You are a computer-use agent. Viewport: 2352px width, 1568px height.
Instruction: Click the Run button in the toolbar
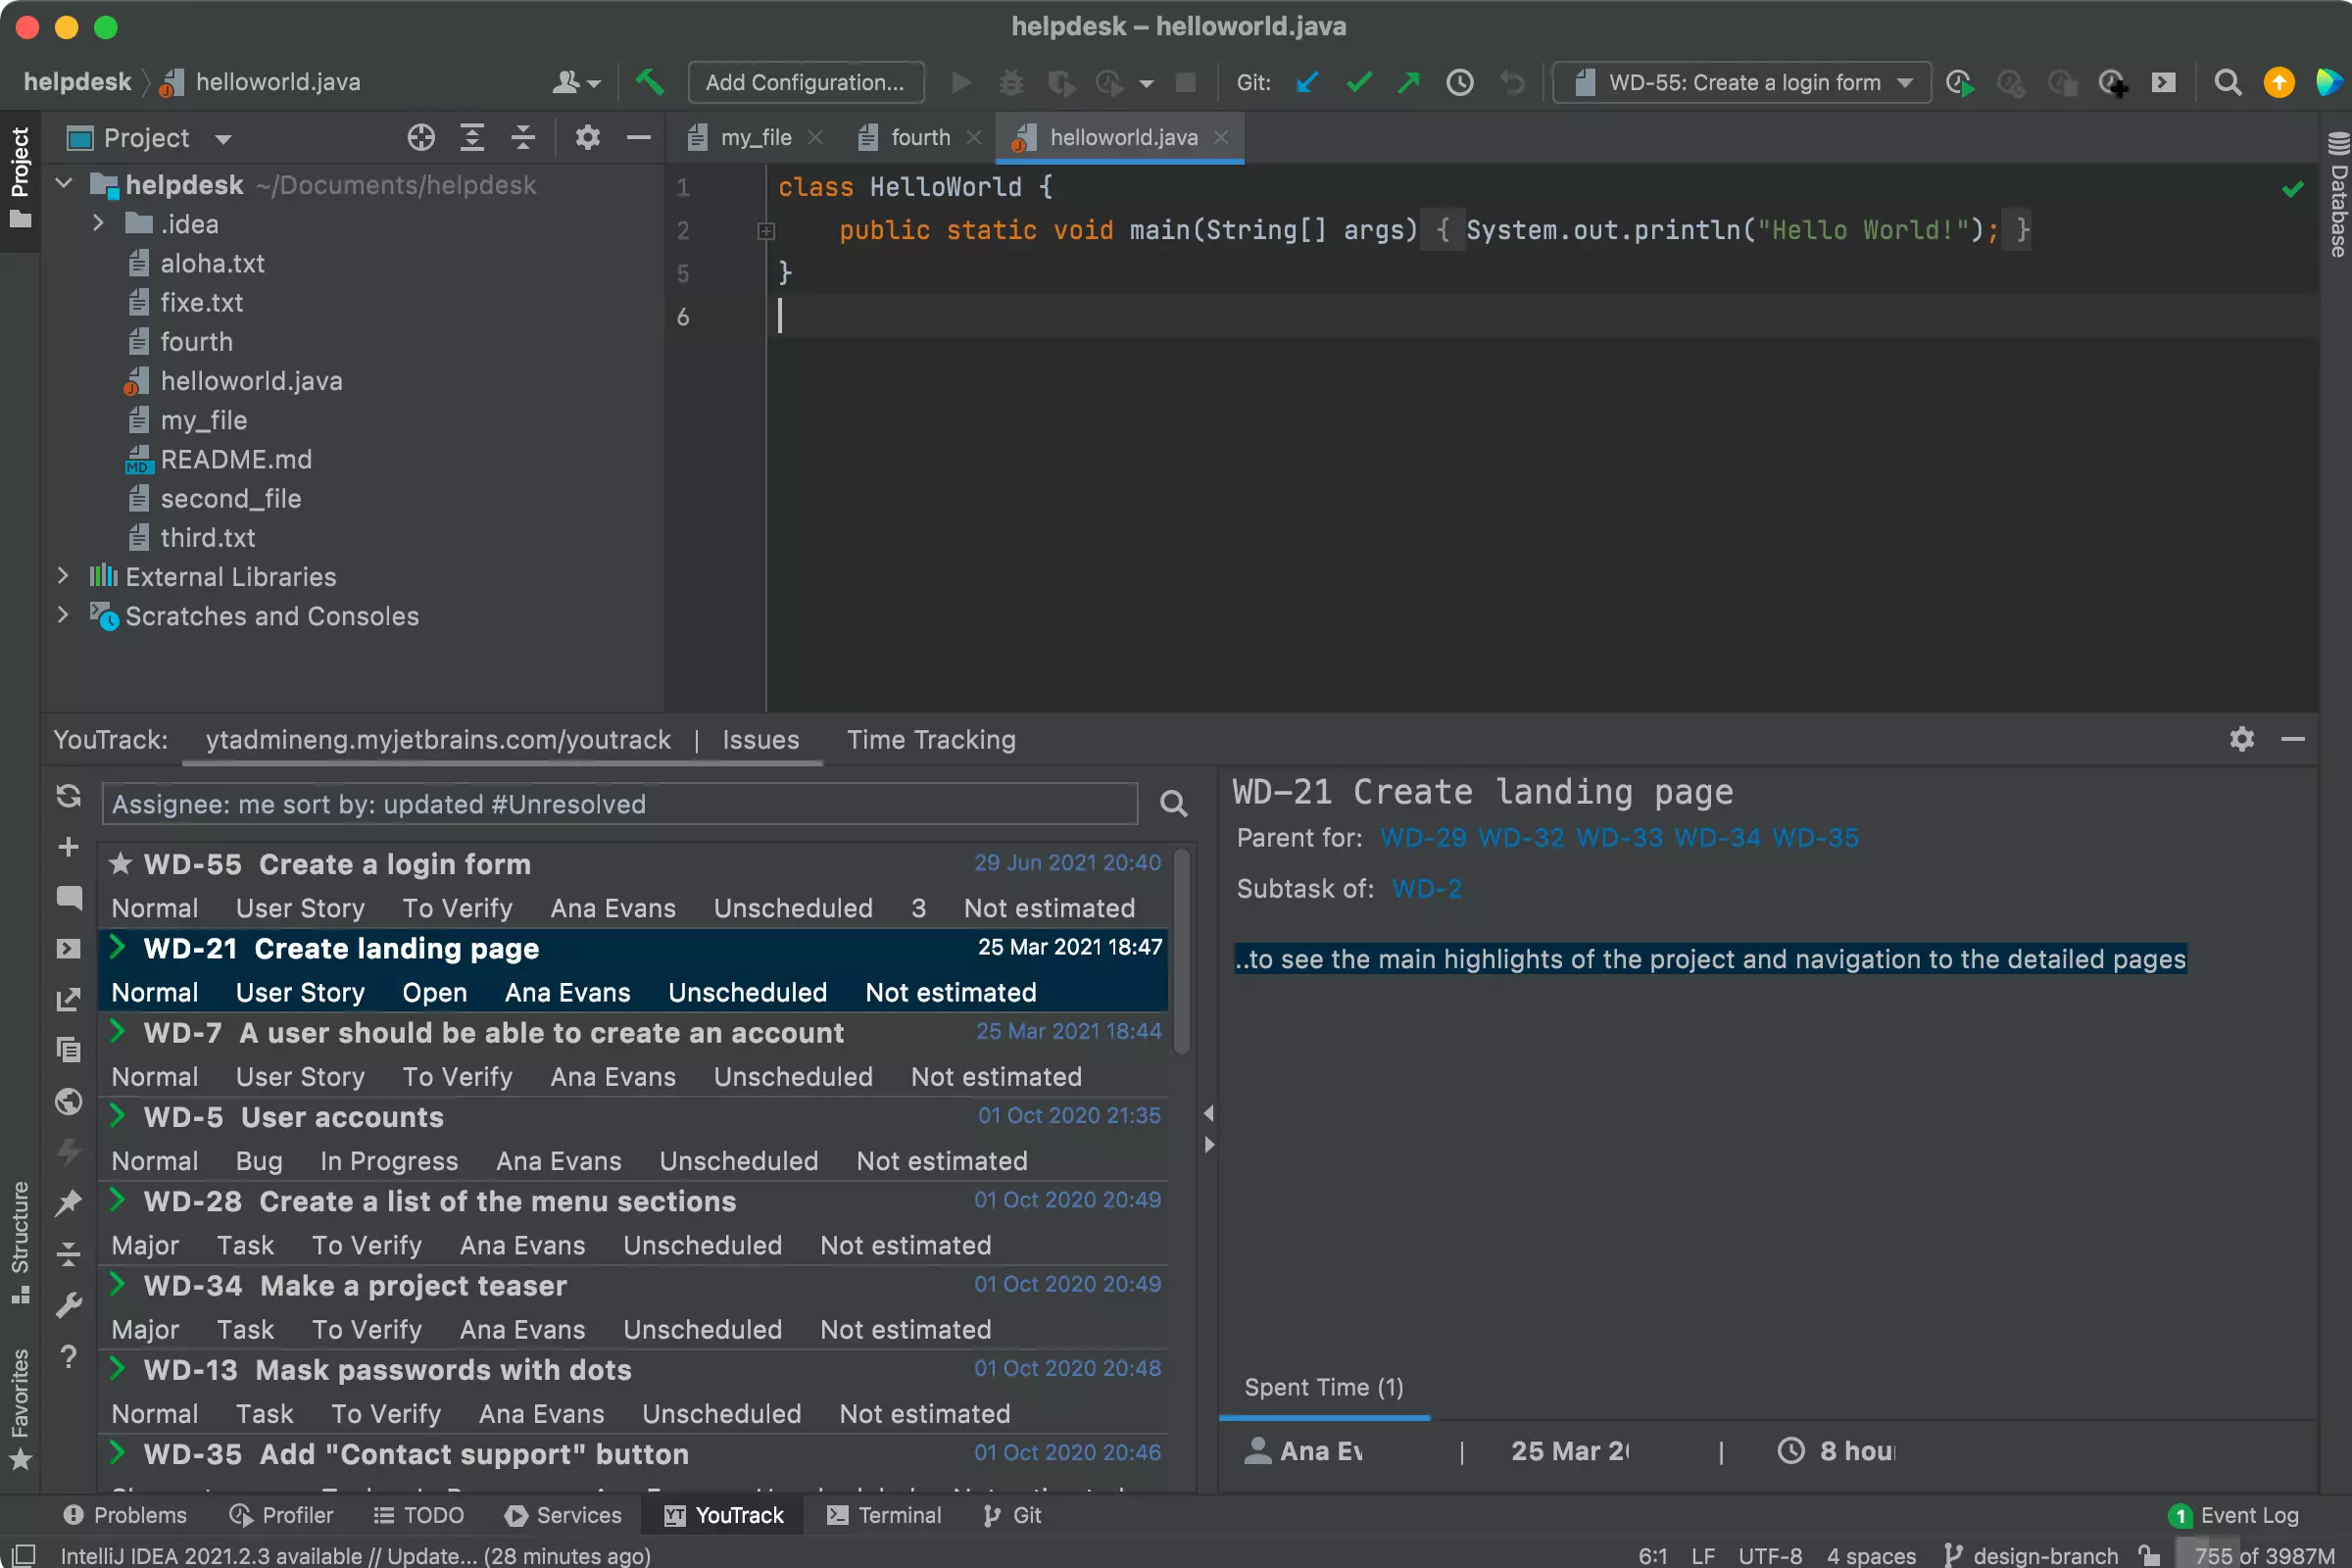pyautogui.click(x=959, y=82)
